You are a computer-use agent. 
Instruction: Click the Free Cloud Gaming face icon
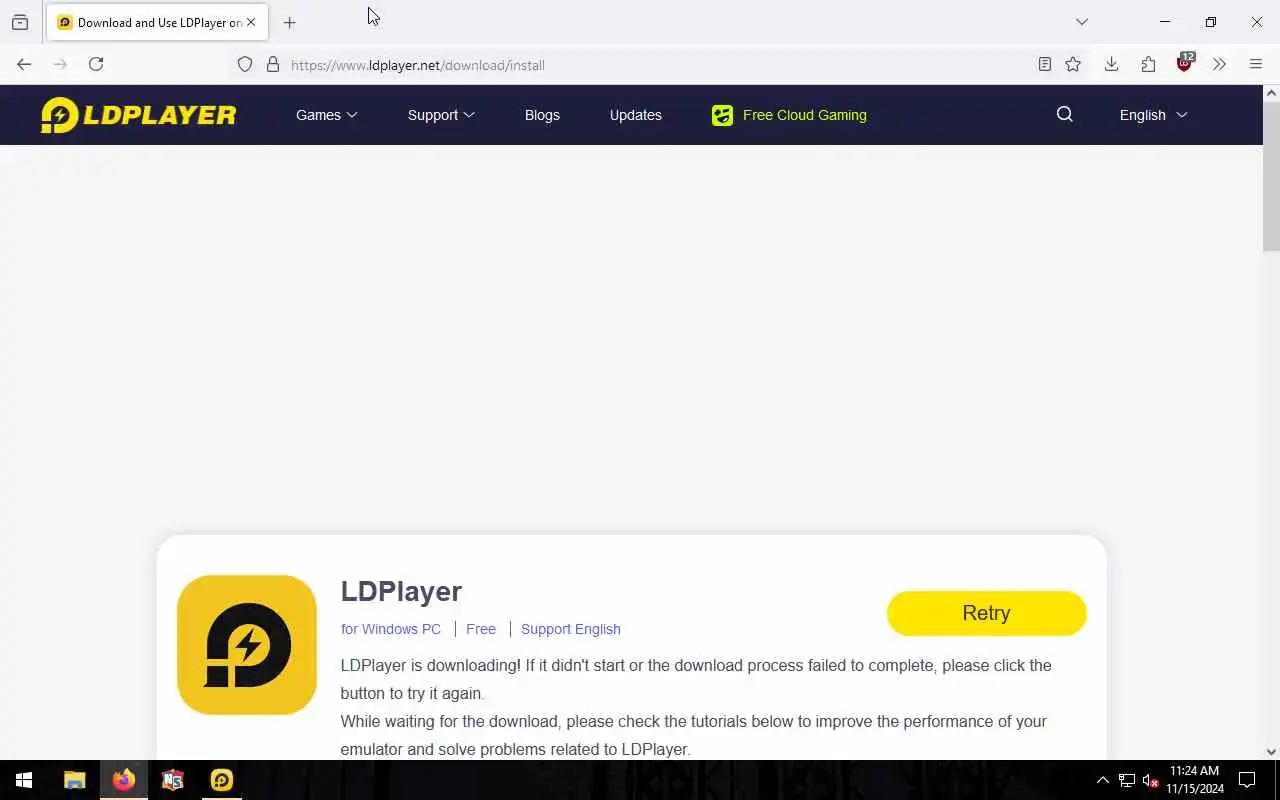(x=722, y=115)
